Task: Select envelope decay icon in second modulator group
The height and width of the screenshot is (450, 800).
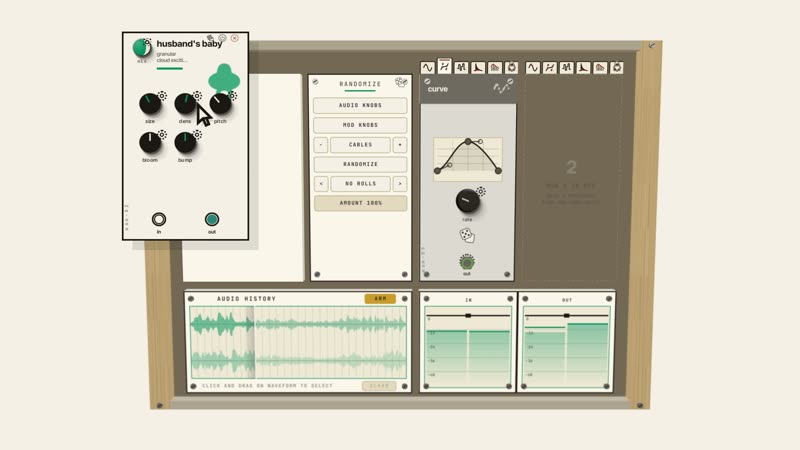Action: (583, 67)
